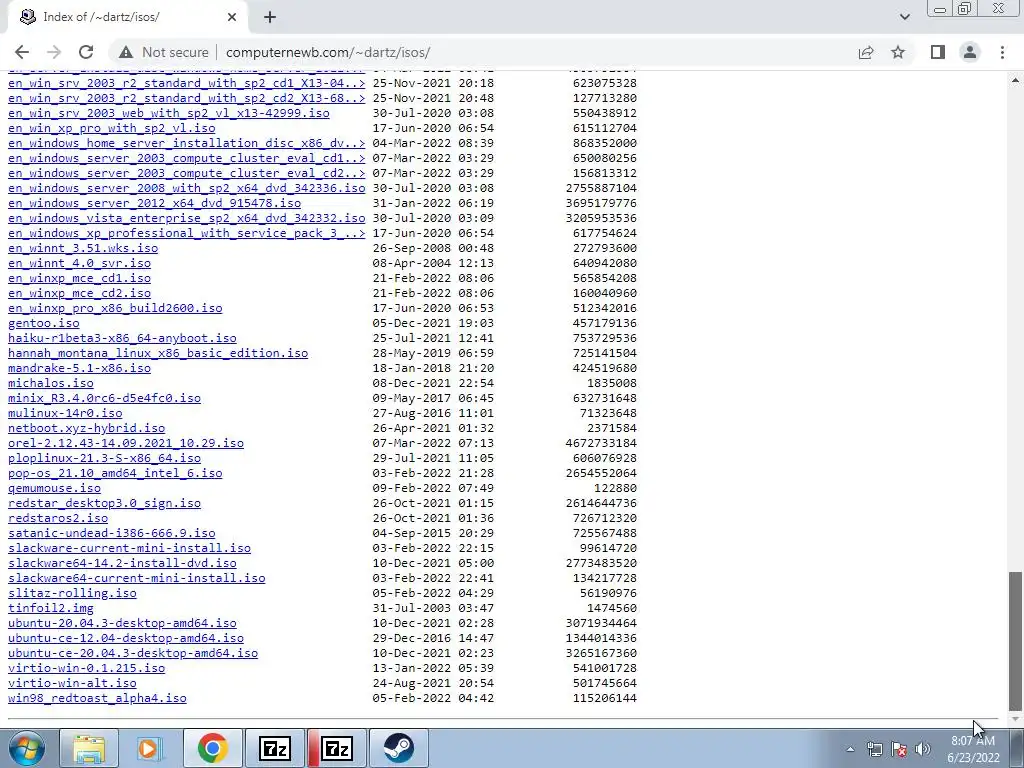The width and height of the screenshot is (1024, 768).
Task: Open a new browser tab
Action: [x=270, y=17]
